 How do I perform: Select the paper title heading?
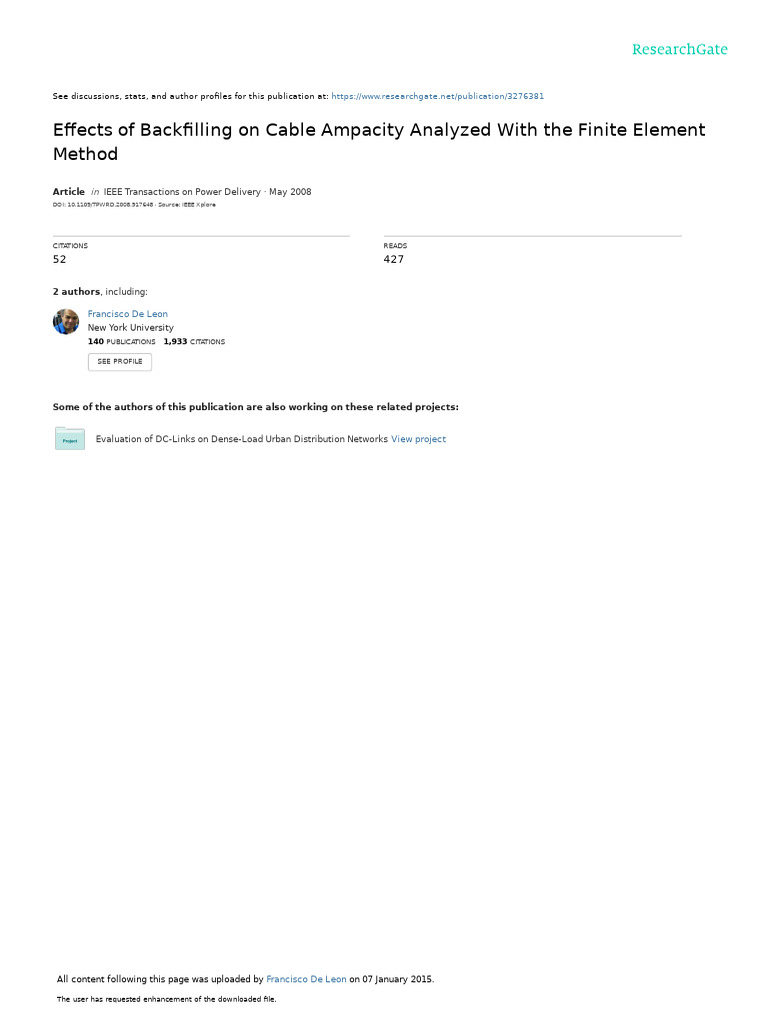point(379,142)
